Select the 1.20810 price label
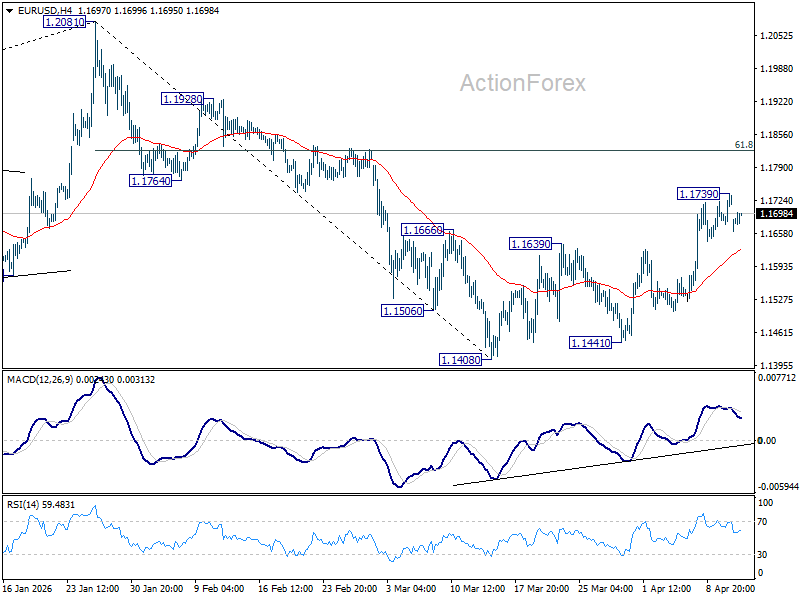800x600 pixels. click(65, 22)
